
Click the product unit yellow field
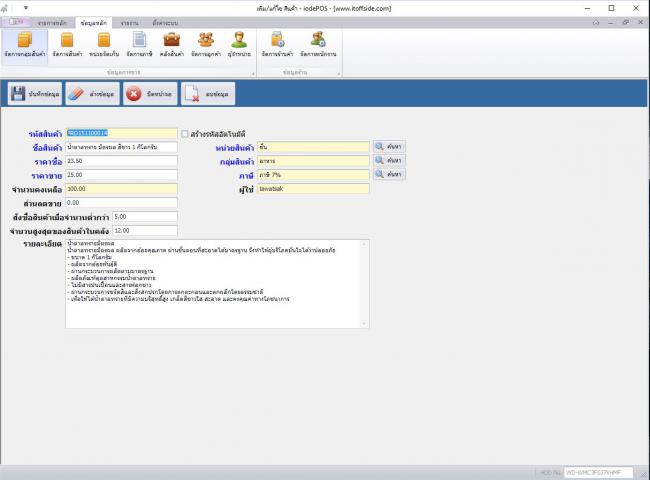pos(313,147)
